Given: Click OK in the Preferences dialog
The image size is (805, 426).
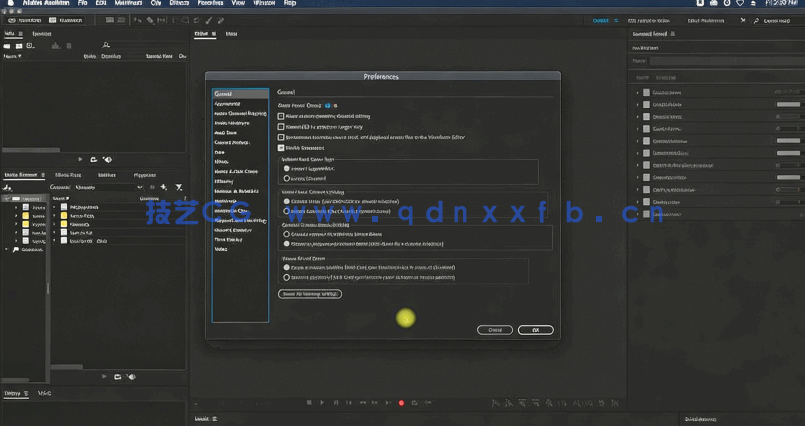Looking at the screenshot, I should click(x=535, y=330).
